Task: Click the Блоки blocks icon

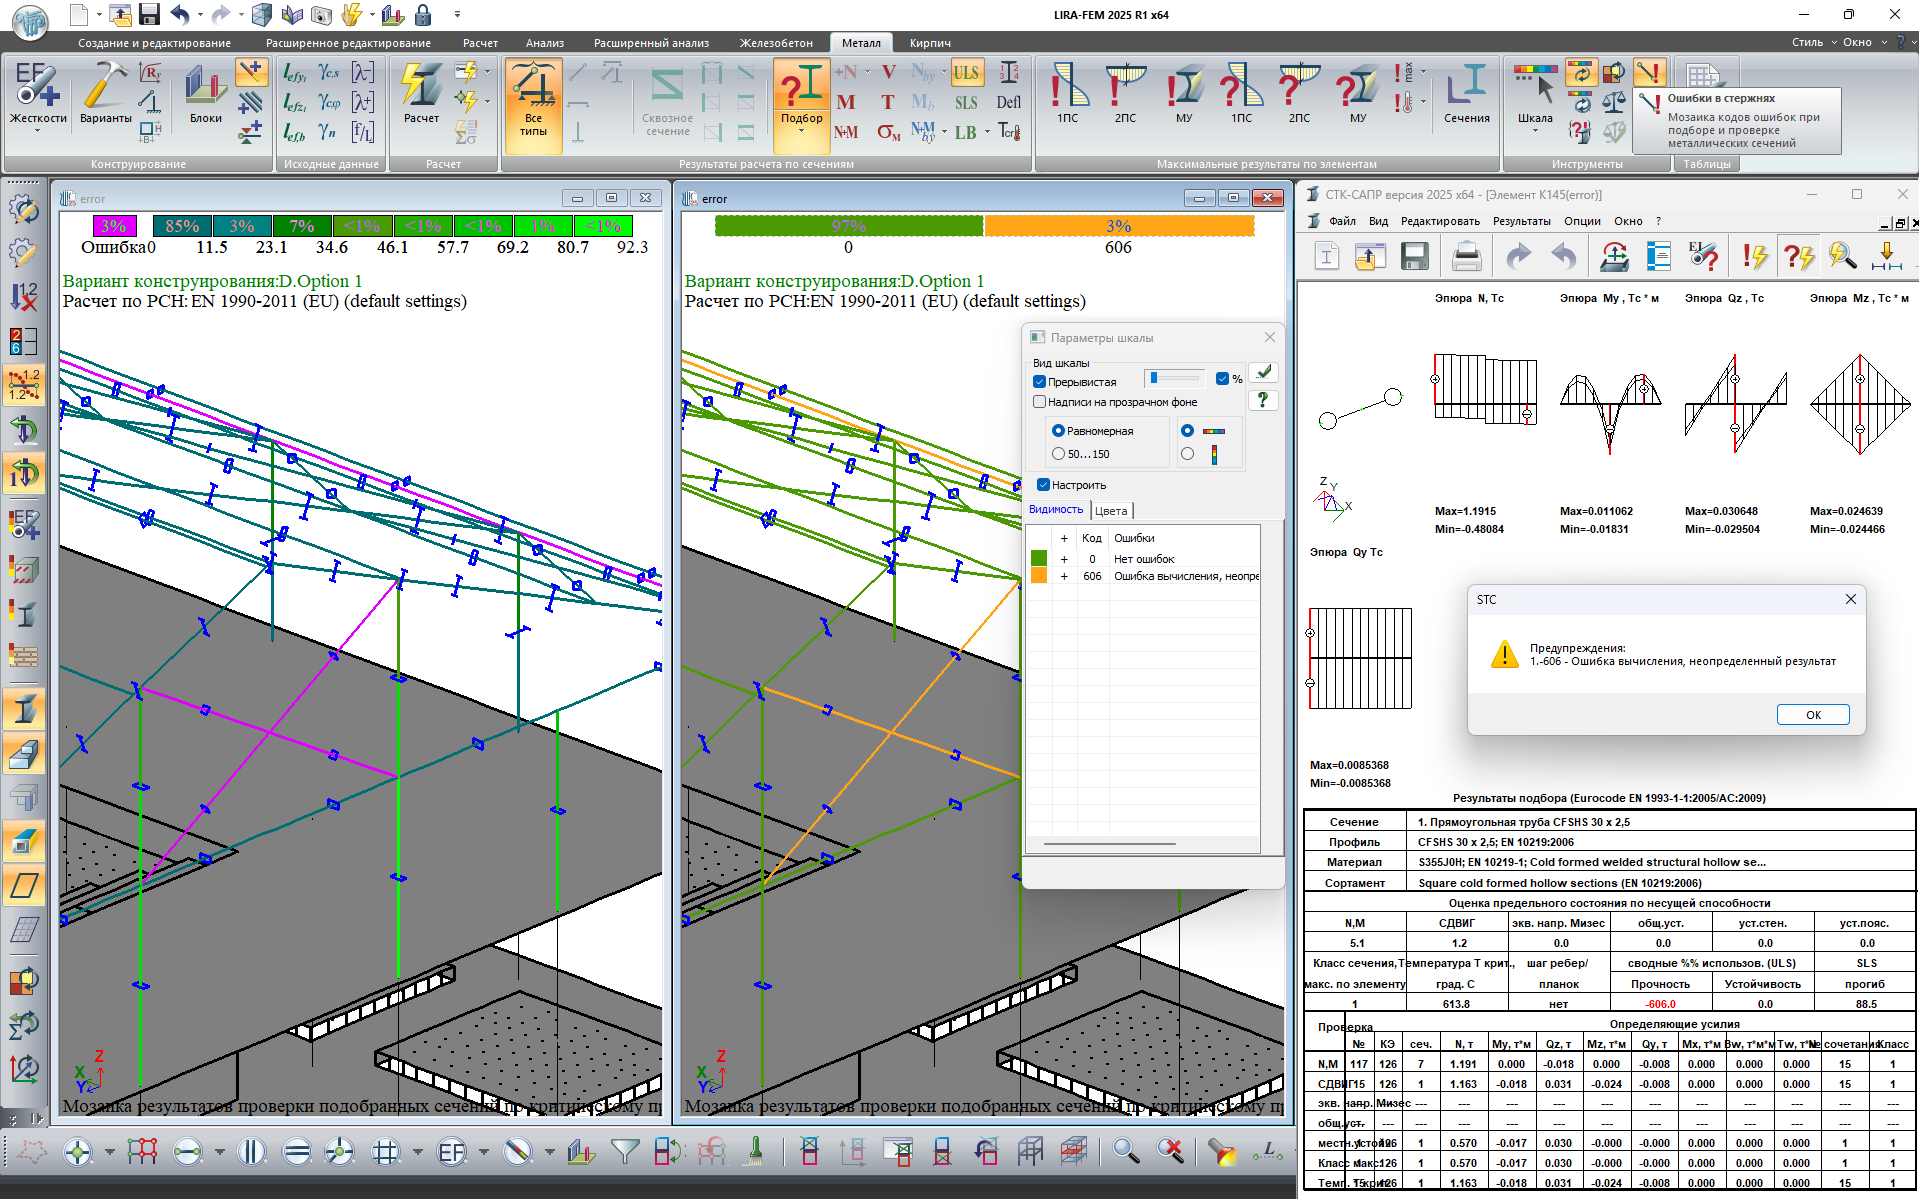Action: tap(205, 86)
